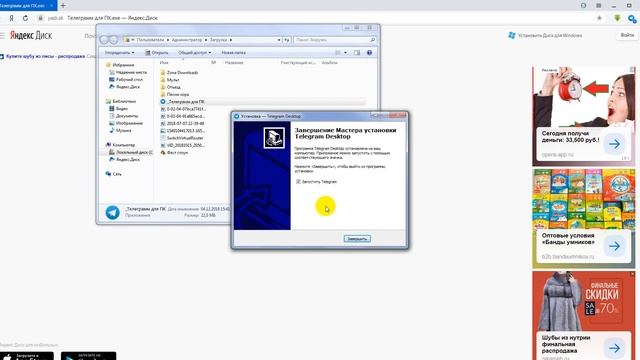This screenshot has height=360, width=640.
Task: Select the Песни хора folder
Action: point(175,94)
